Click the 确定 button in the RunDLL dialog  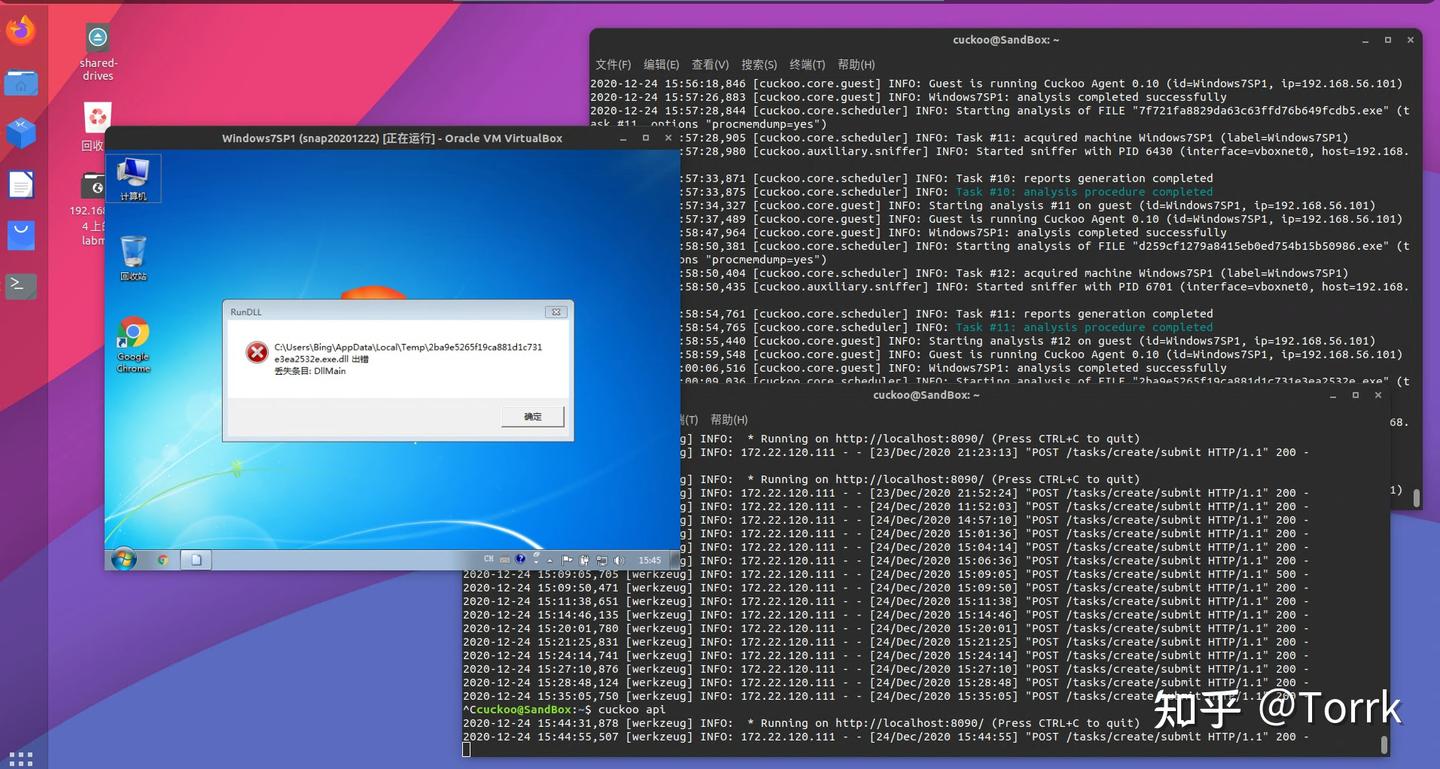[x=531, y=416]
